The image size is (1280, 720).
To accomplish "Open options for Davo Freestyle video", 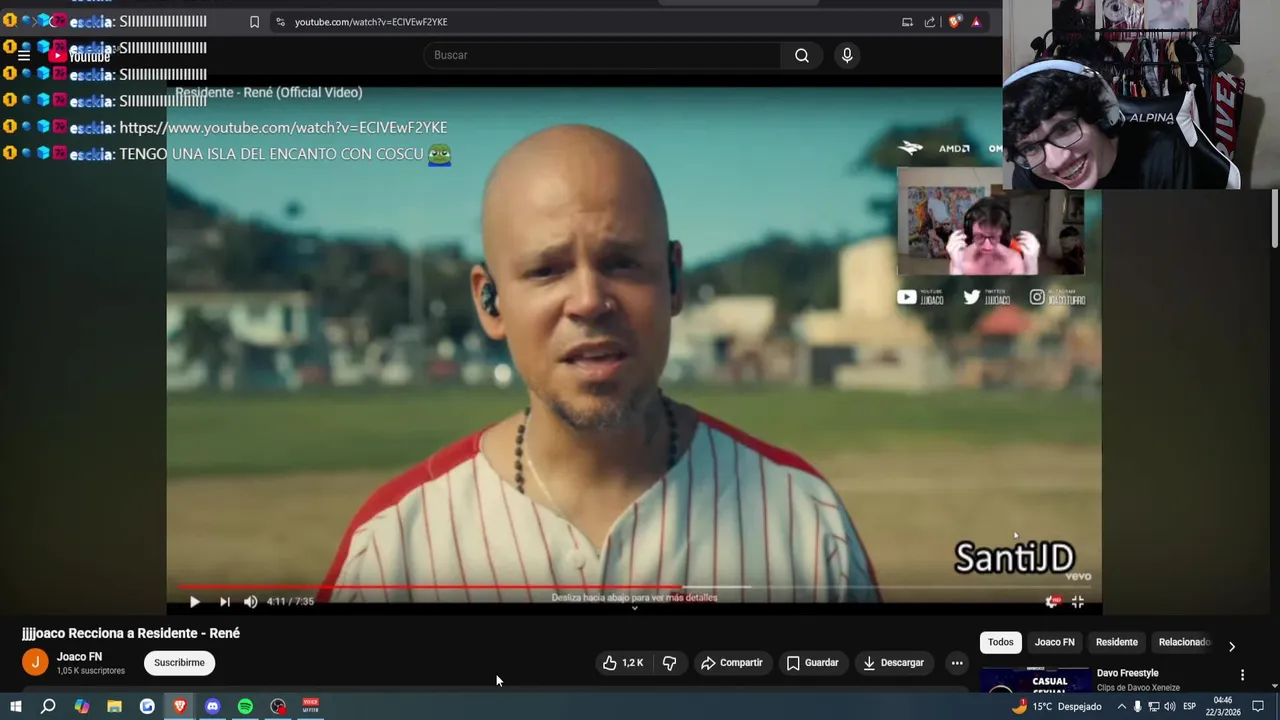I will pos(1242,675).
